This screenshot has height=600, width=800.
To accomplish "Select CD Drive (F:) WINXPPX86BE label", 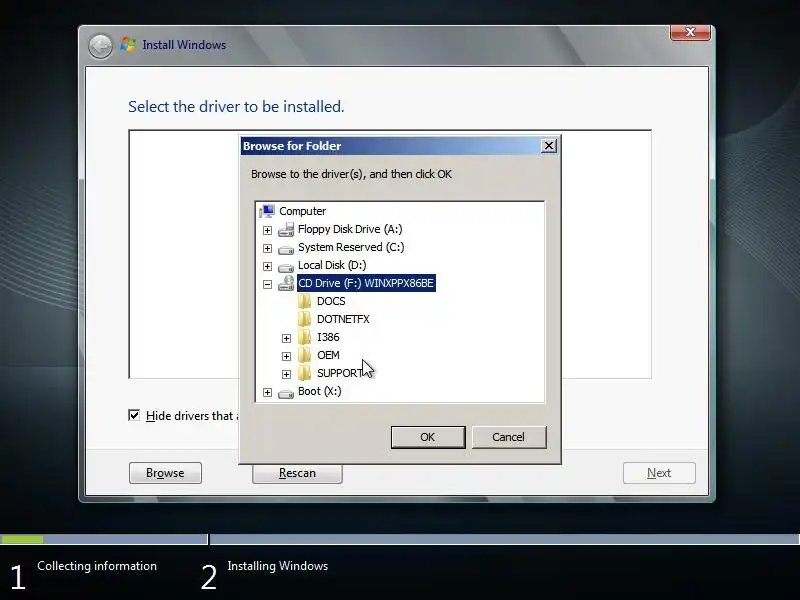I will coord(366,283).
